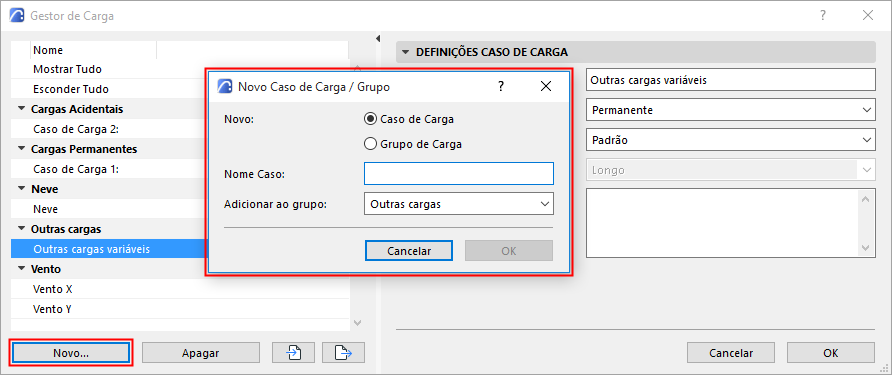The image size is (892, 375).
Task: Open the disabled Longo dropdown
Action: pyautogui.click(x=730, y=170)
